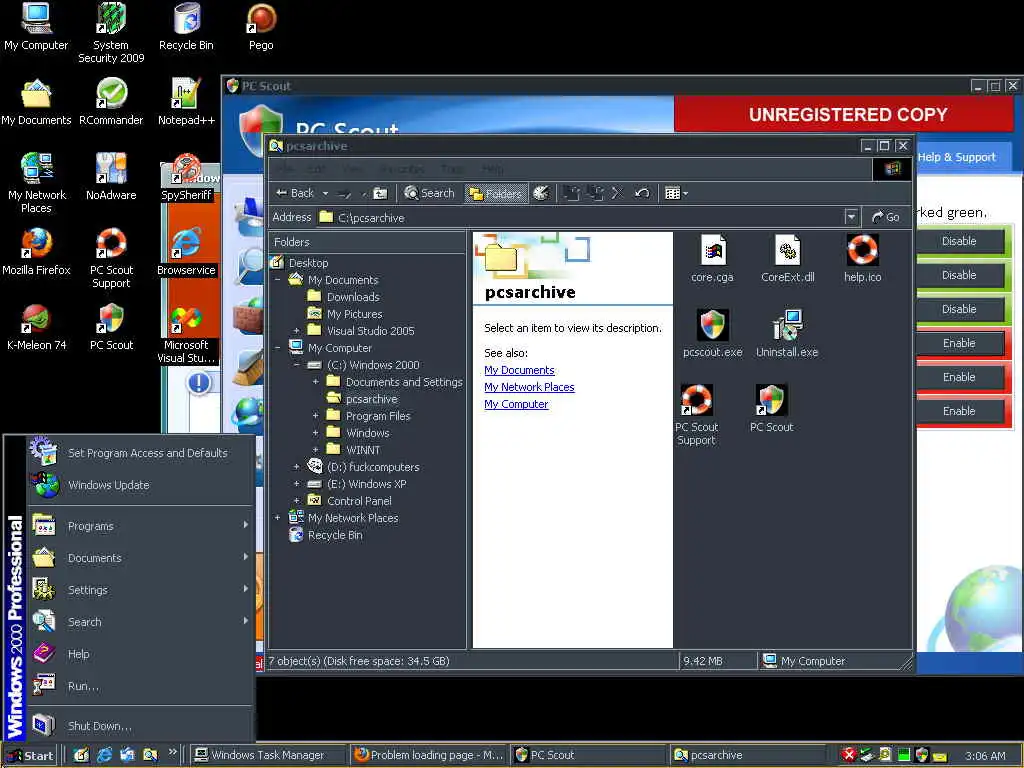This screenshot has height=768, width=1024.
Task: Open K-Meleon 74 desktop icon
Action: [36, 327]
